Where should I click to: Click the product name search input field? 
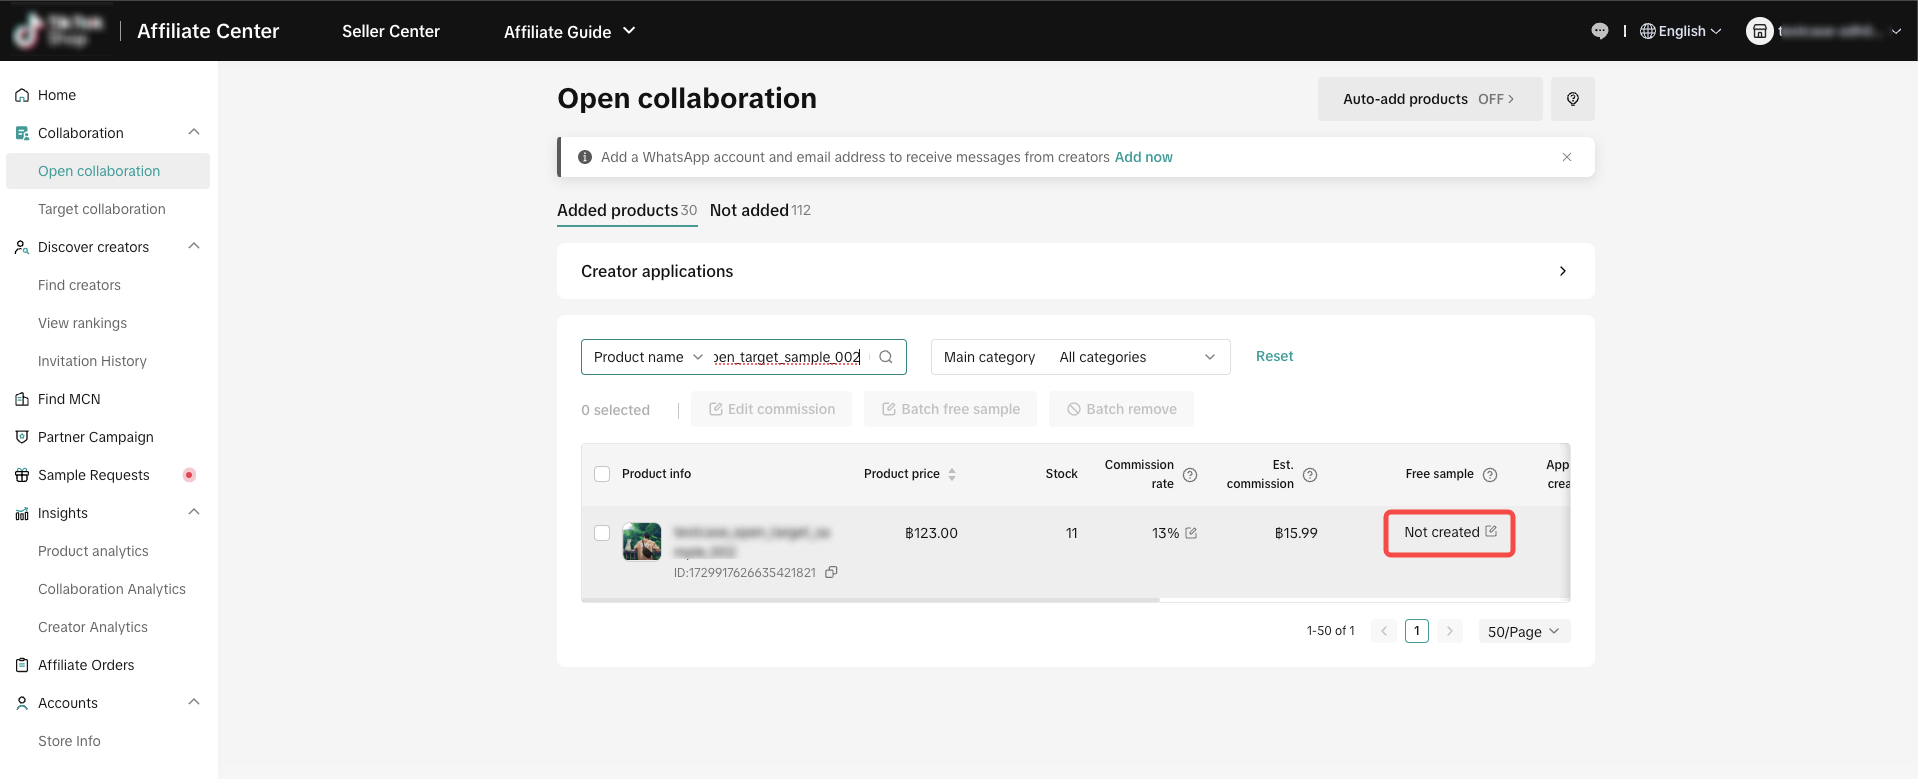787,357
